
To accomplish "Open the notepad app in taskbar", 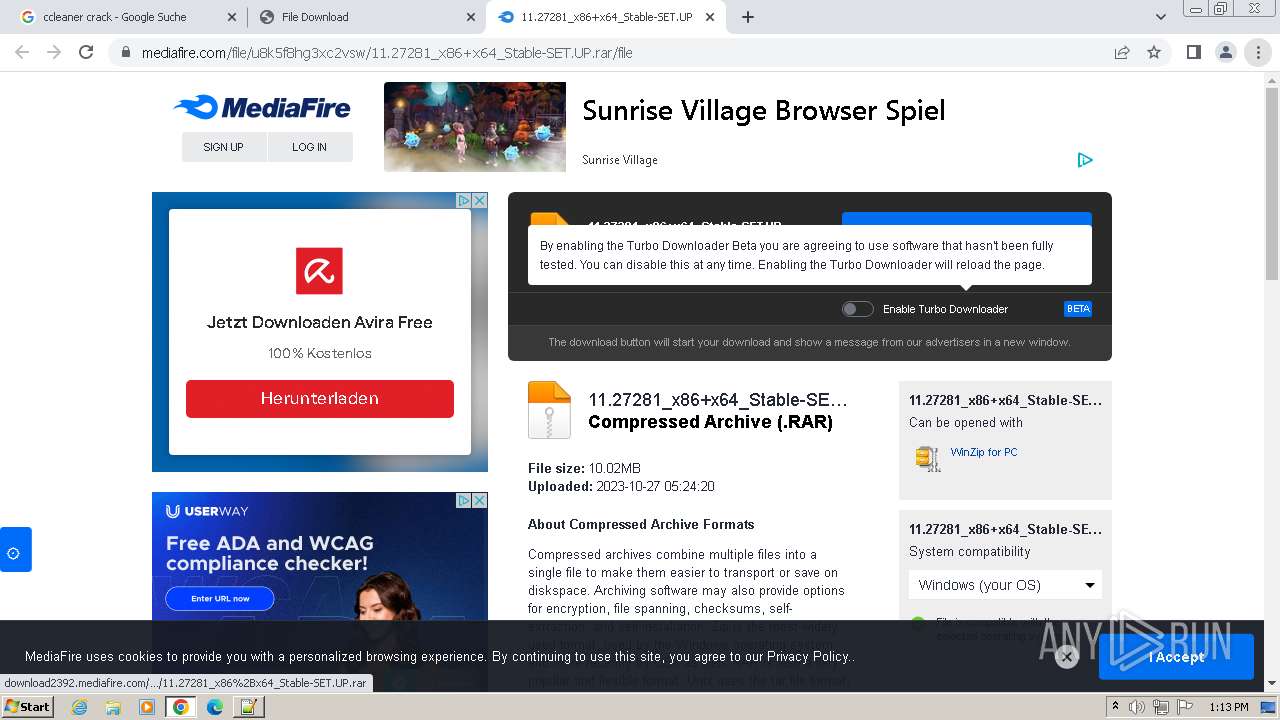I will coord(247,707).
